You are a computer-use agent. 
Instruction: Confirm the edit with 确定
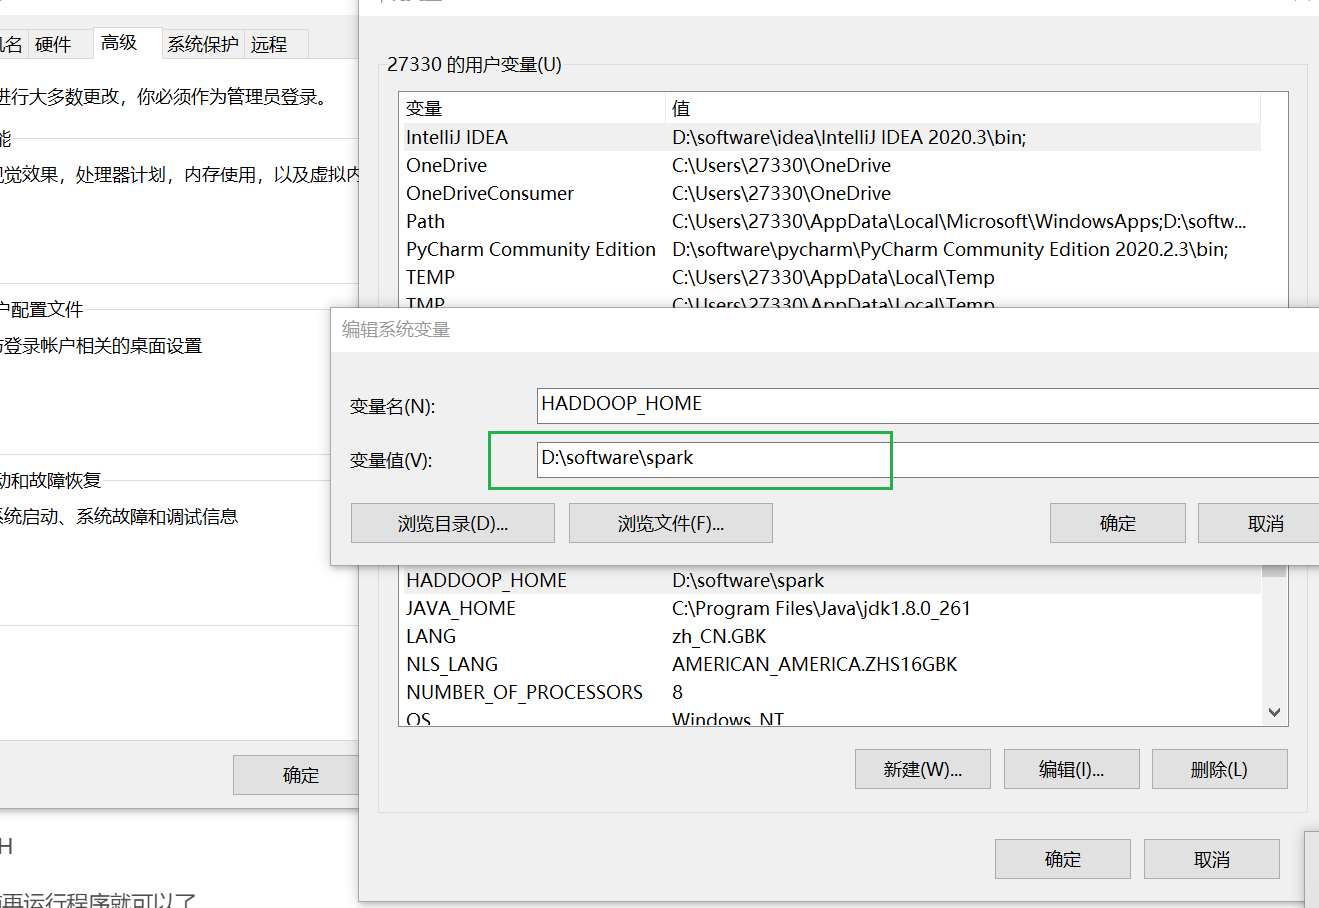click(x=1117, y=522)
